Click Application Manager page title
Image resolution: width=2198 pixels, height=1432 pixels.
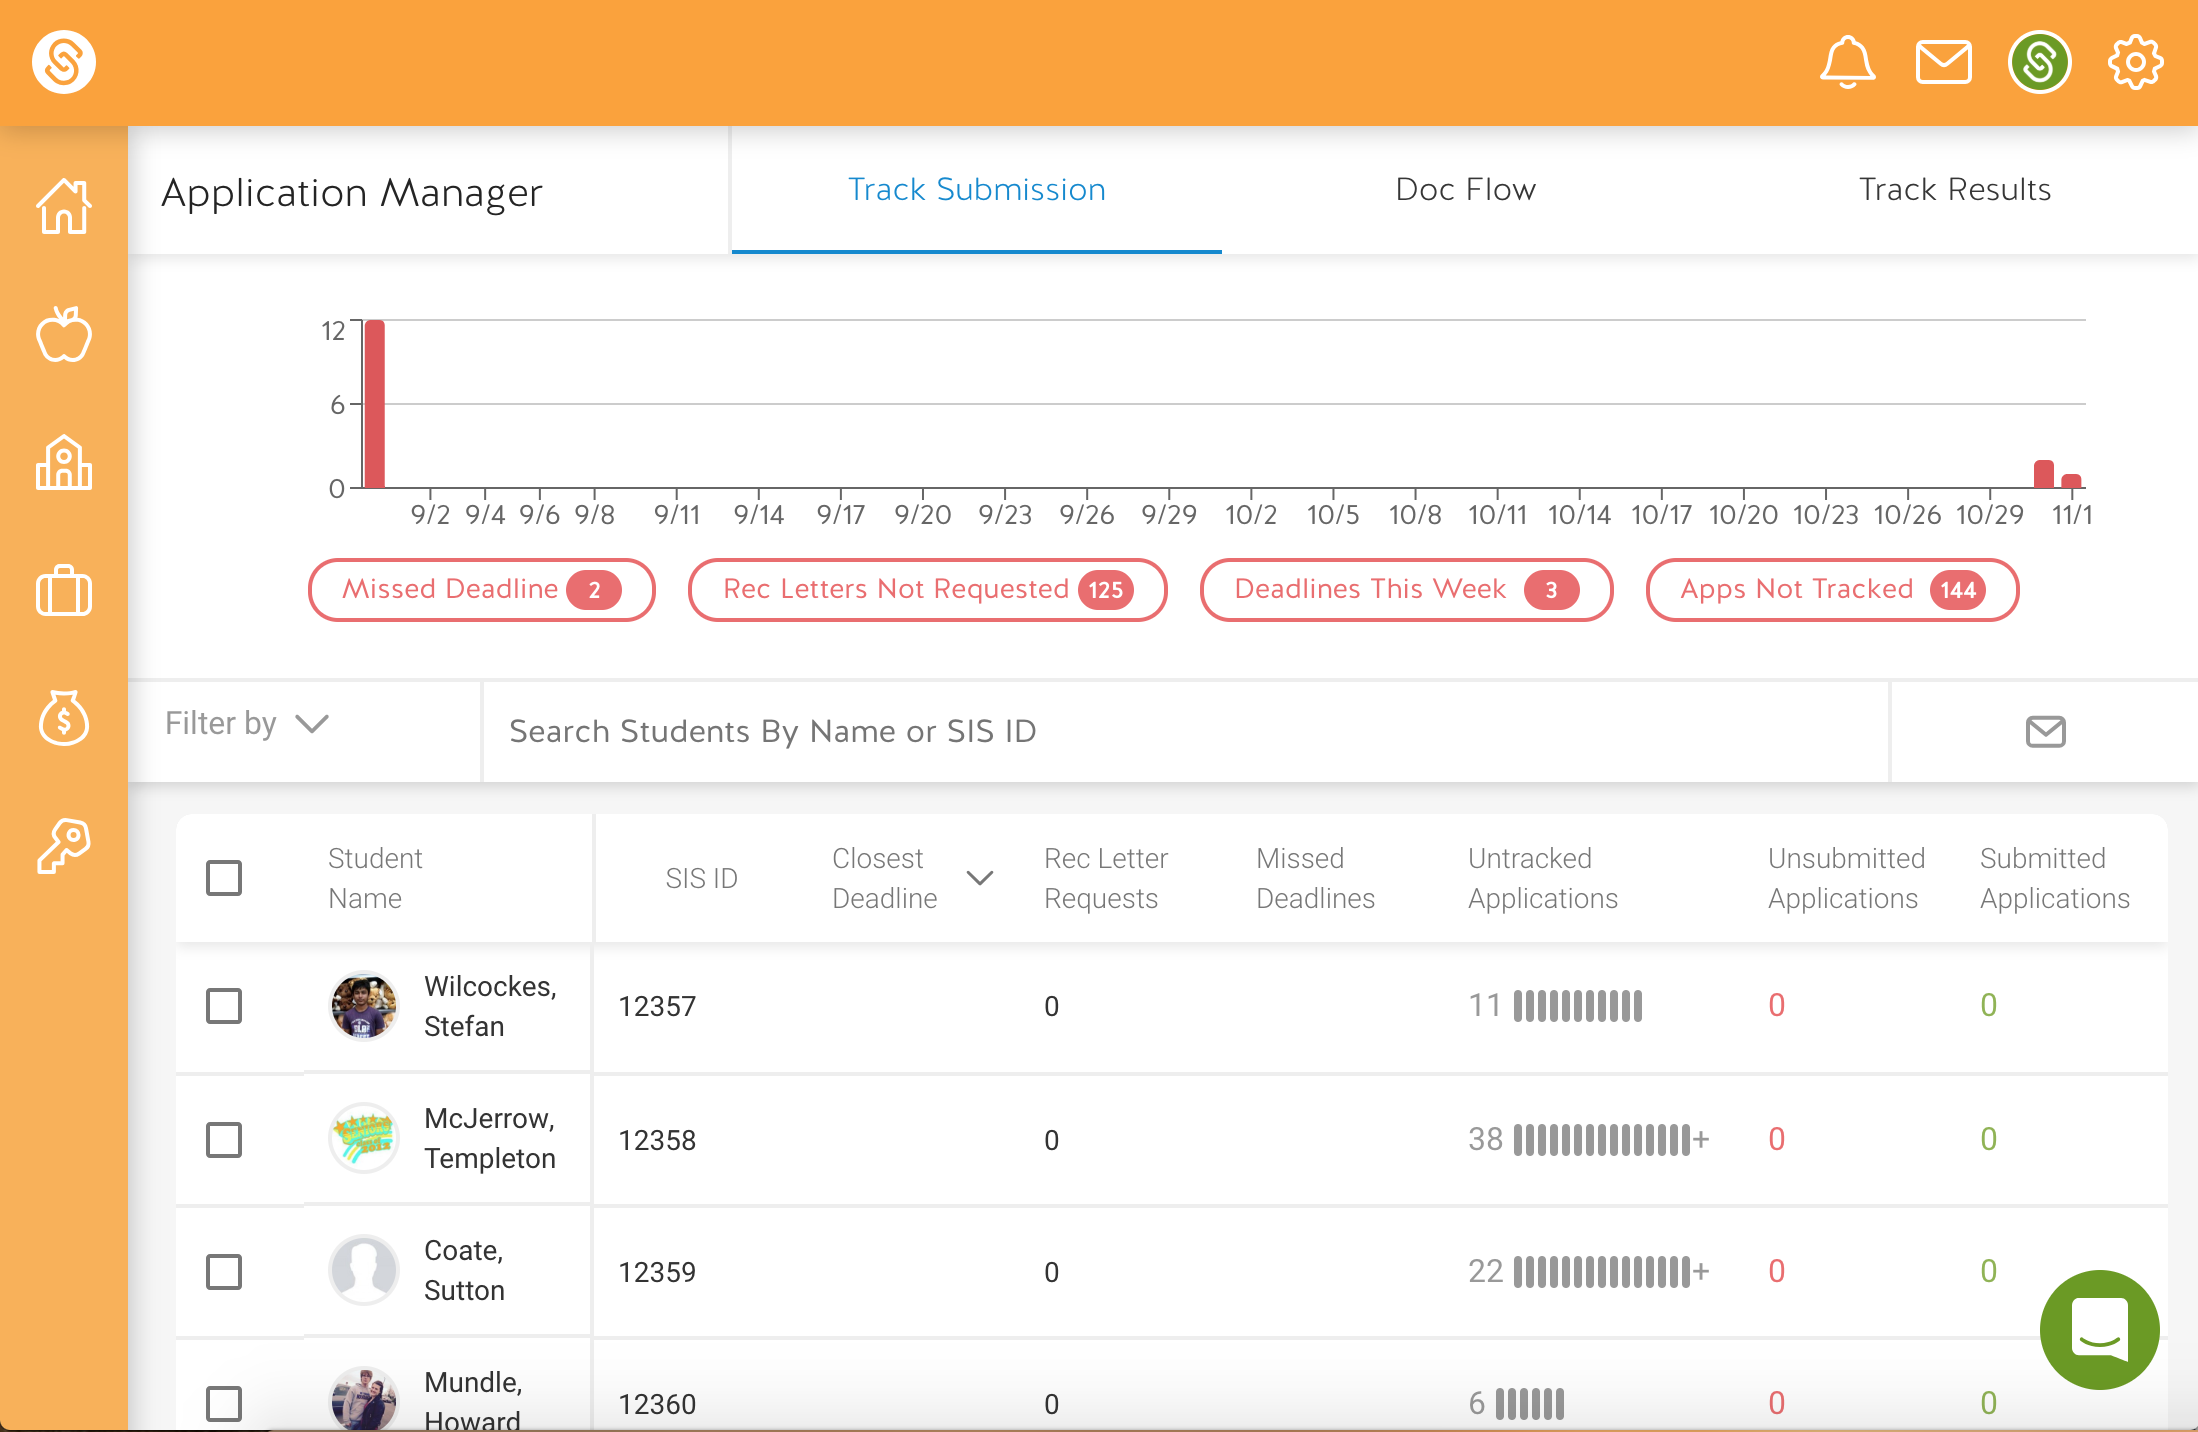(x=352, y=192)
